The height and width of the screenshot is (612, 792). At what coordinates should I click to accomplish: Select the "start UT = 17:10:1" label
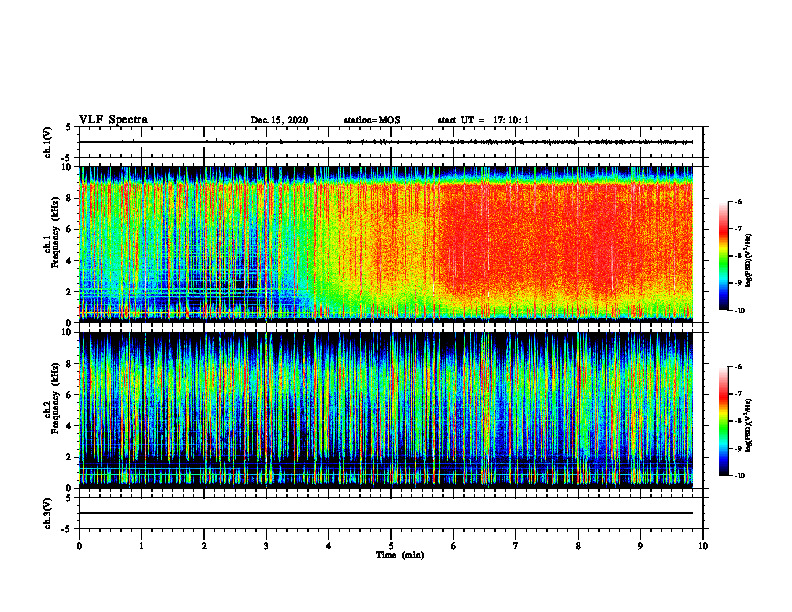(x=483, y=120)
